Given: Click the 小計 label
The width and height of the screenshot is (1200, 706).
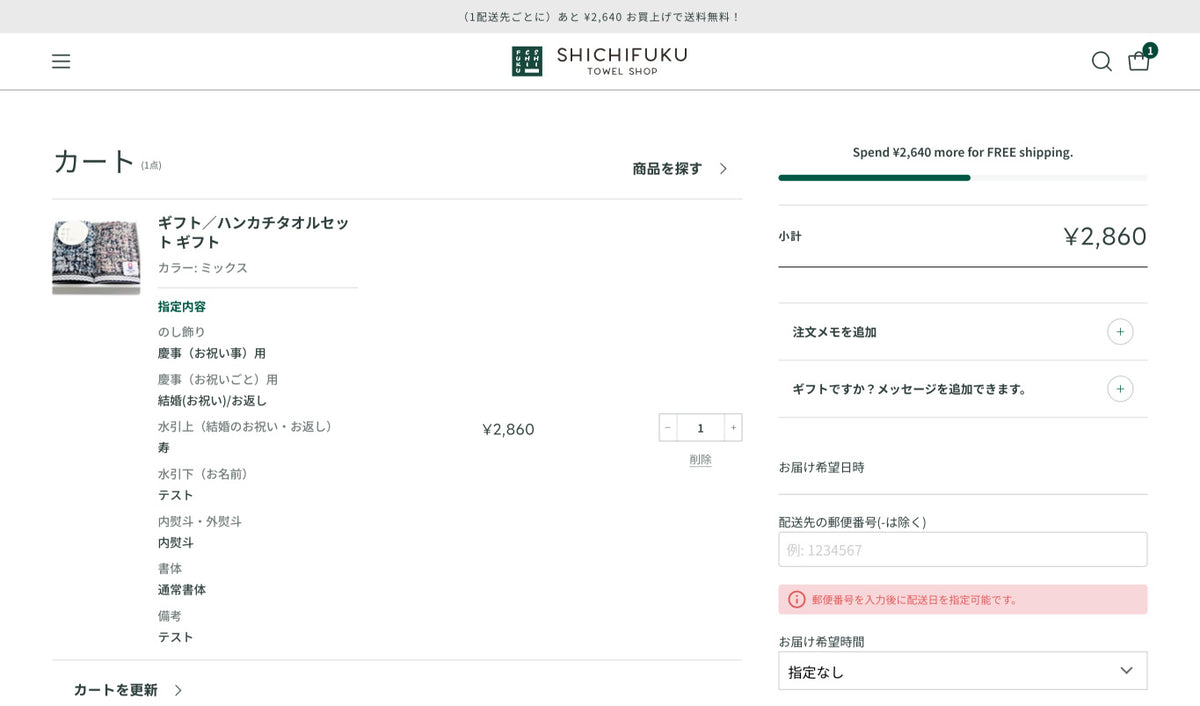Looking at the screenshot, I should (x=790, y=236).
